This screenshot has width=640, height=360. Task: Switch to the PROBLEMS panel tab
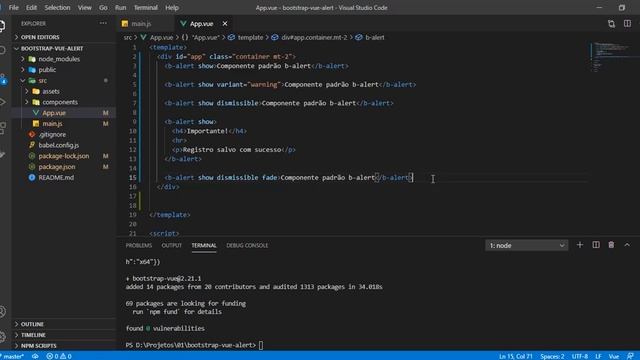(139, 245)
